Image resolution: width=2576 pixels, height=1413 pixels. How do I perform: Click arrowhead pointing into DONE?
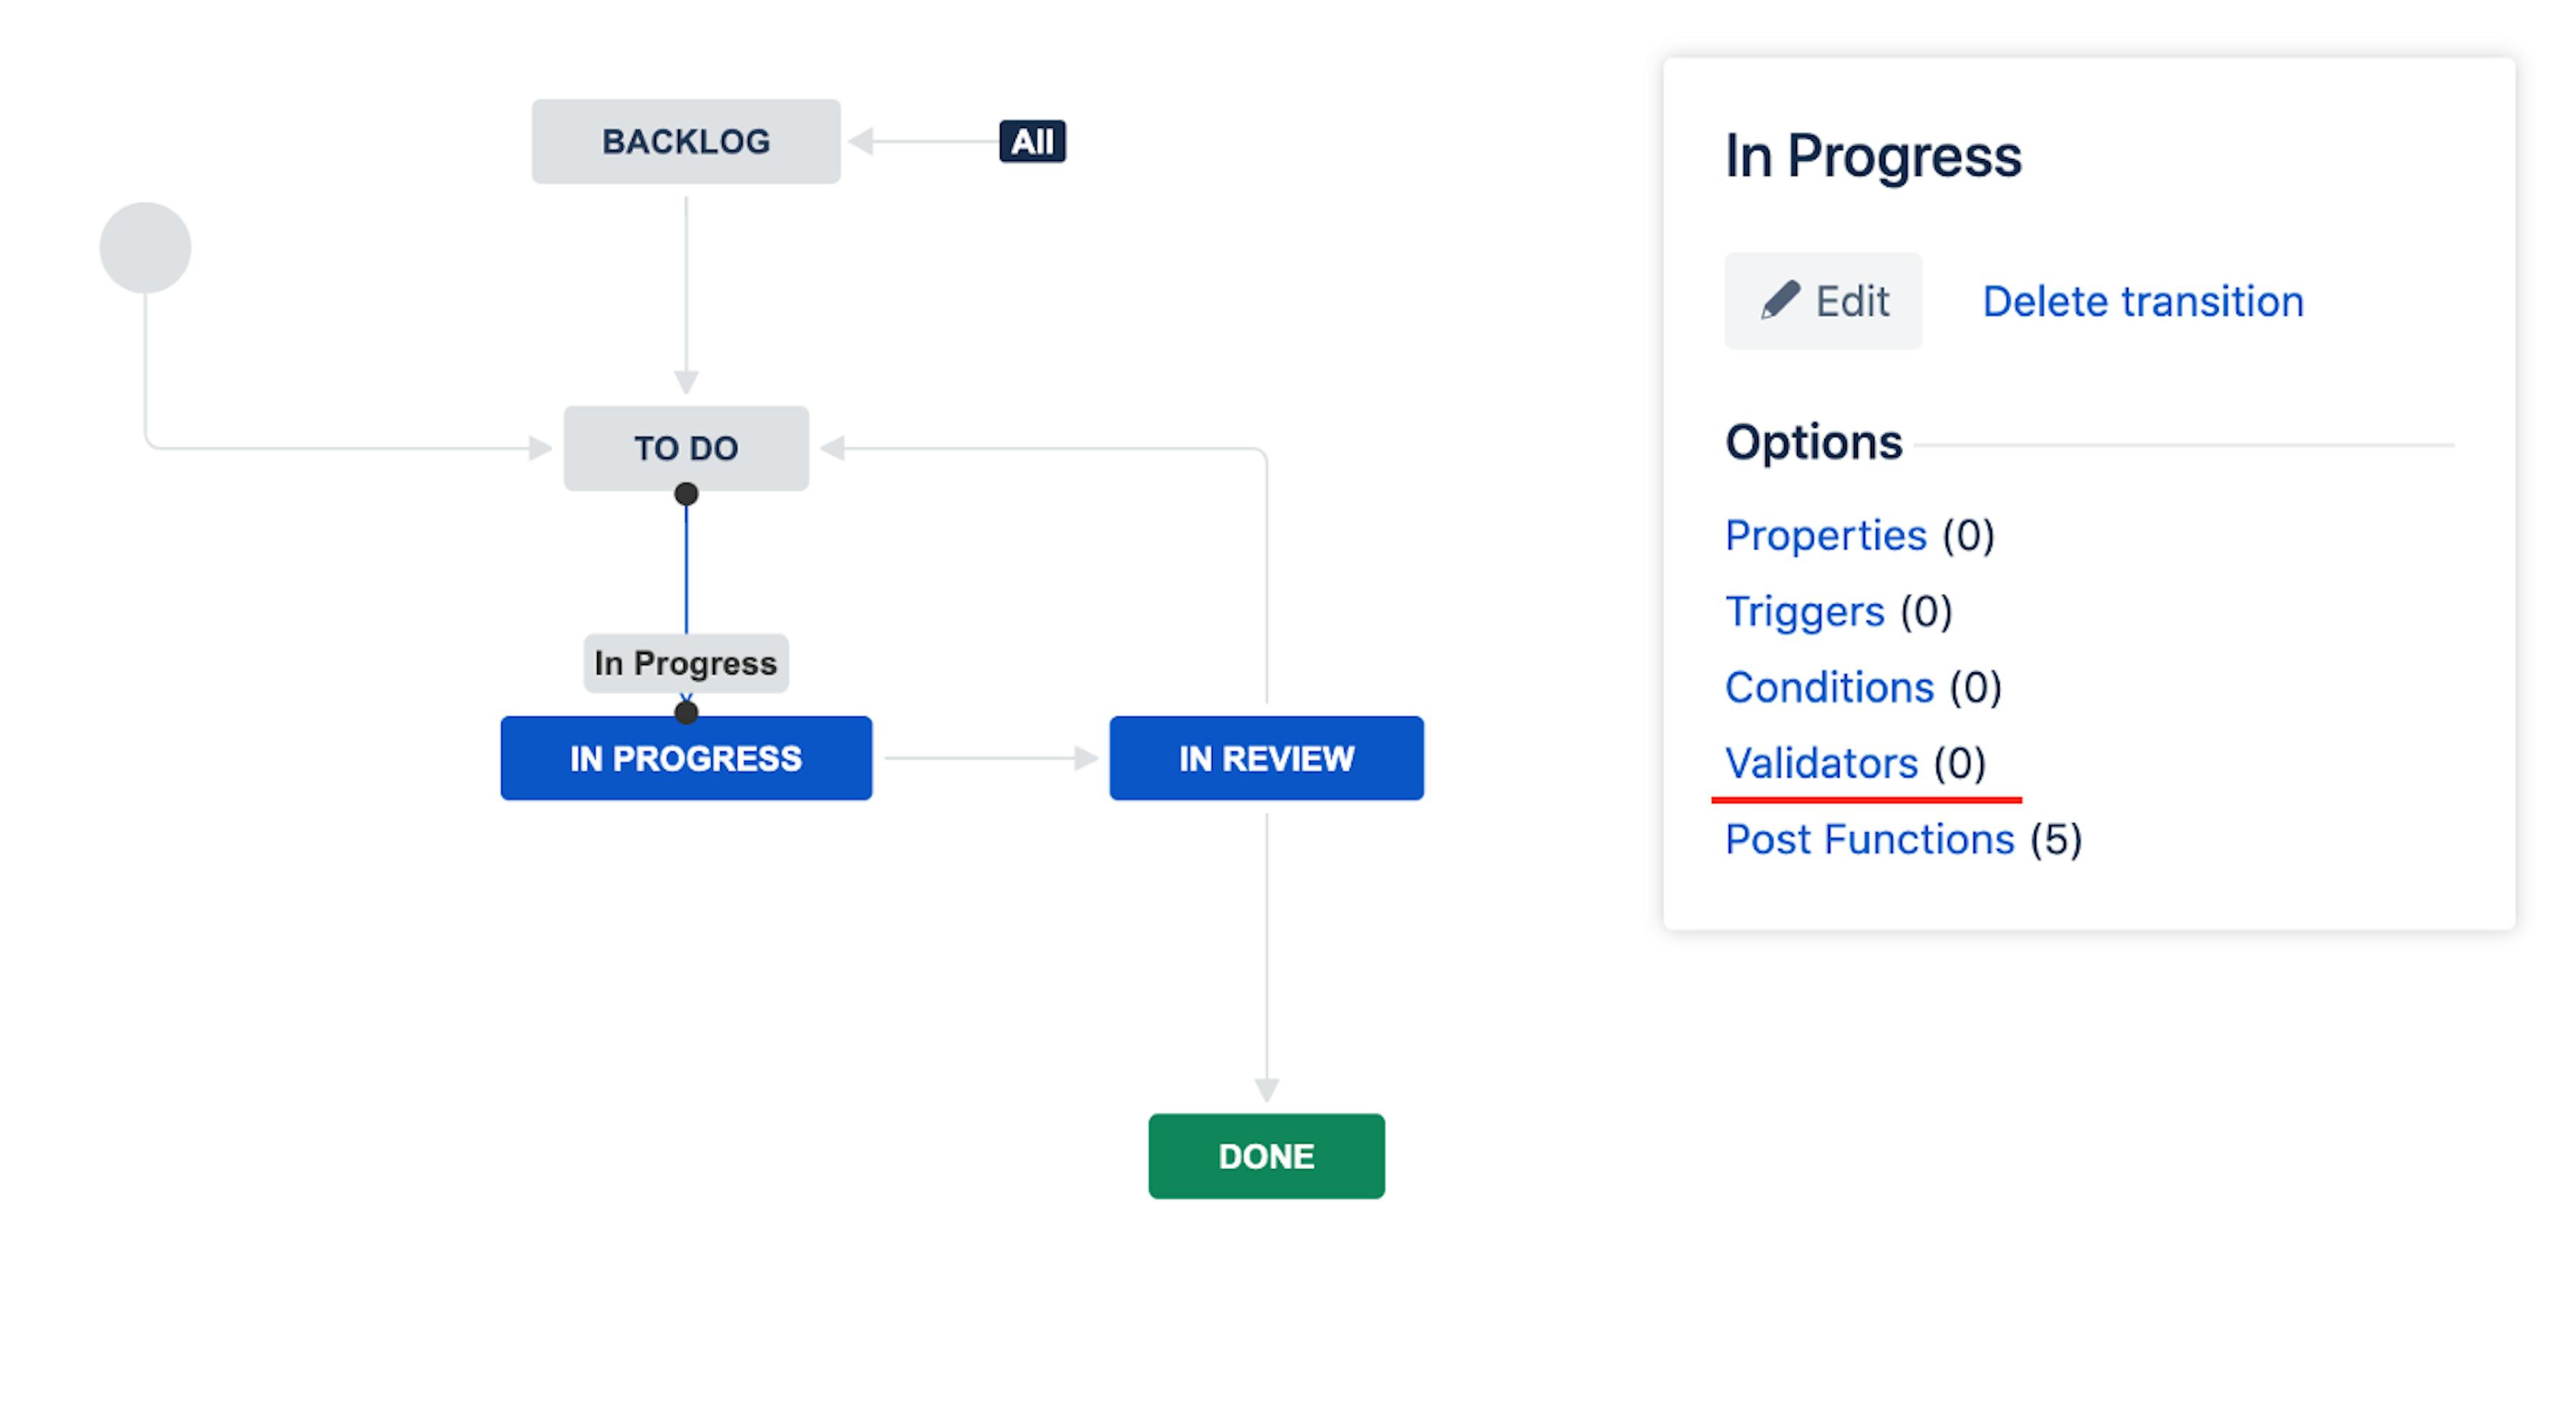(x=1266, y=1088)
